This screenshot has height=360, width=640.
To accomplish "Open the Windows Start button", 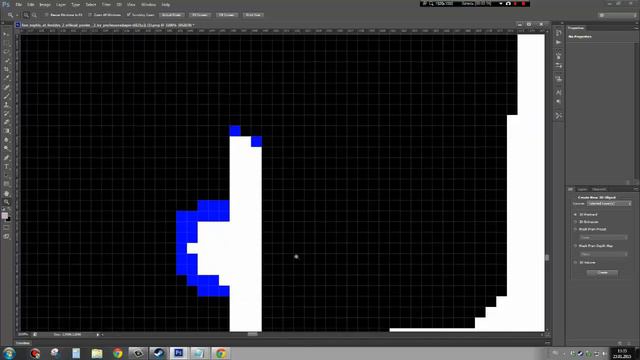I will click(x=9, y=353).
